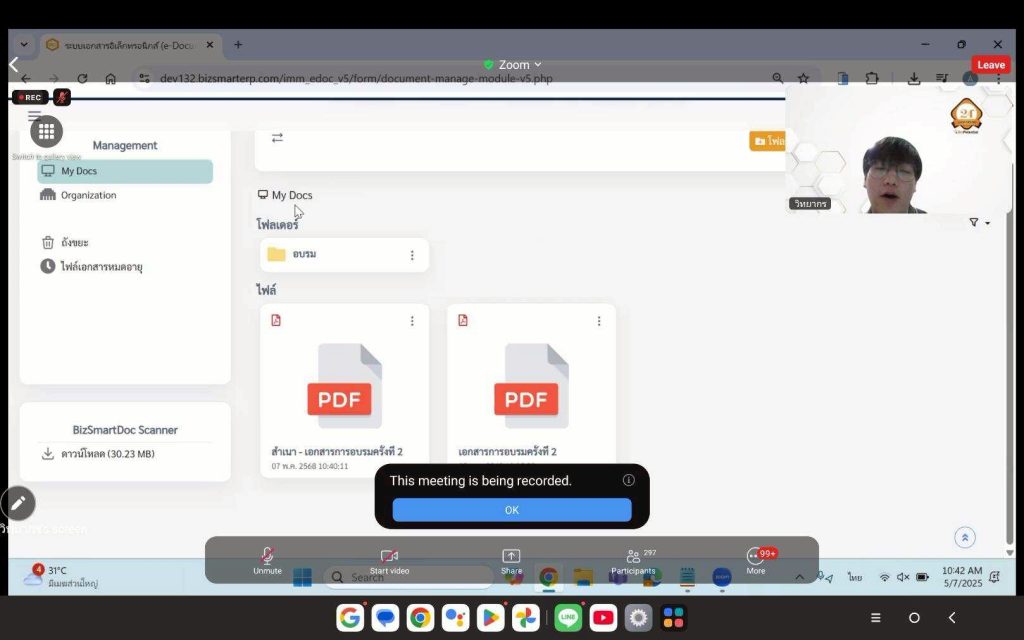Open the Participants list
This screenshot has width=1024, height=640.
(x=633, y=559)
